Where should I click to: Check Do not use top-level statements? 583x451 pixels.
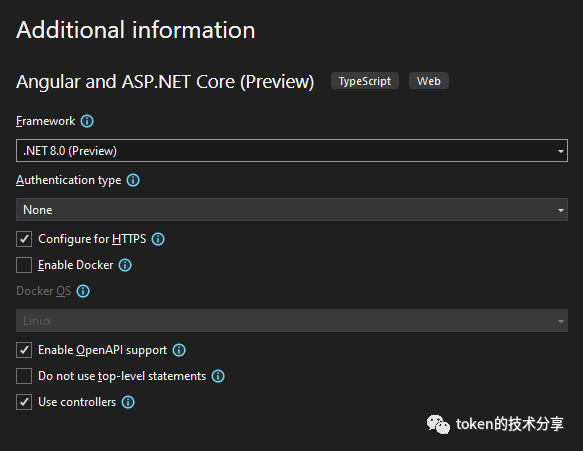[24, 376]
